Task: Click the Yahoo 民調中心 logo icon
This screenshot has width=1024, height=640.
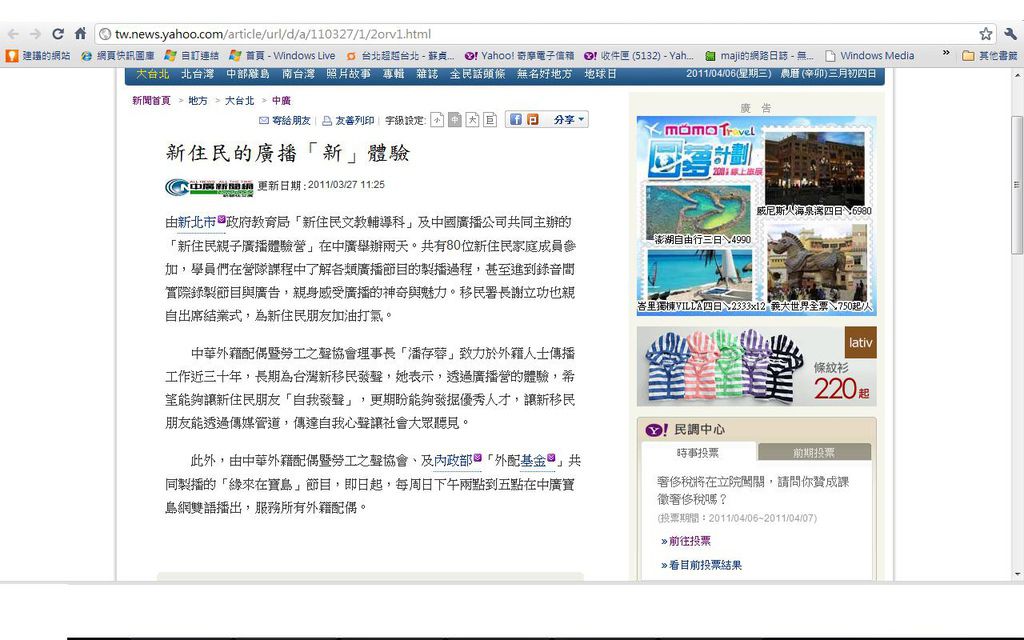Action: click(x=656, y=430)
